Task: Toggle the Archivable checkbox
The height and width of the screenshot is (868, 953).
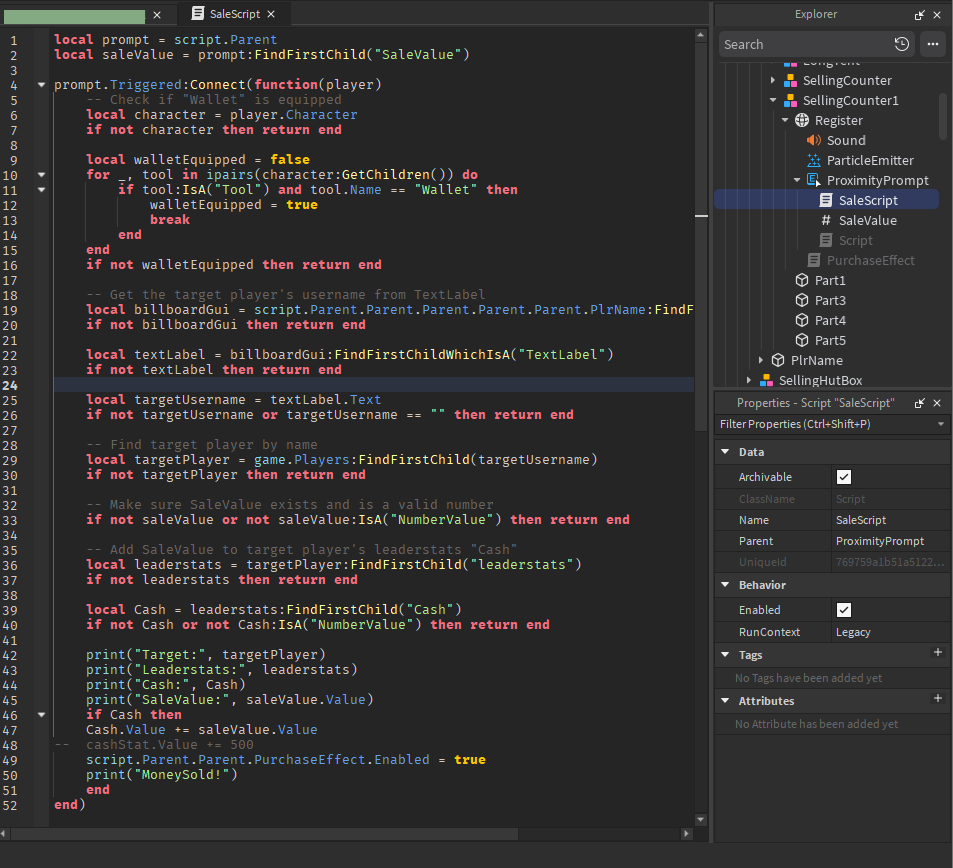Action: pyautogui.click(x=844, y=477)
